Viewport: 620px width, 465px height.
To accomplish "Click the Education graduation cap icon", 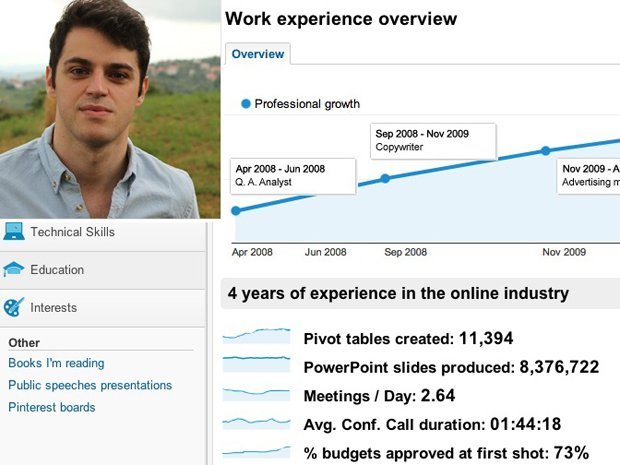I will coord(14,269).
